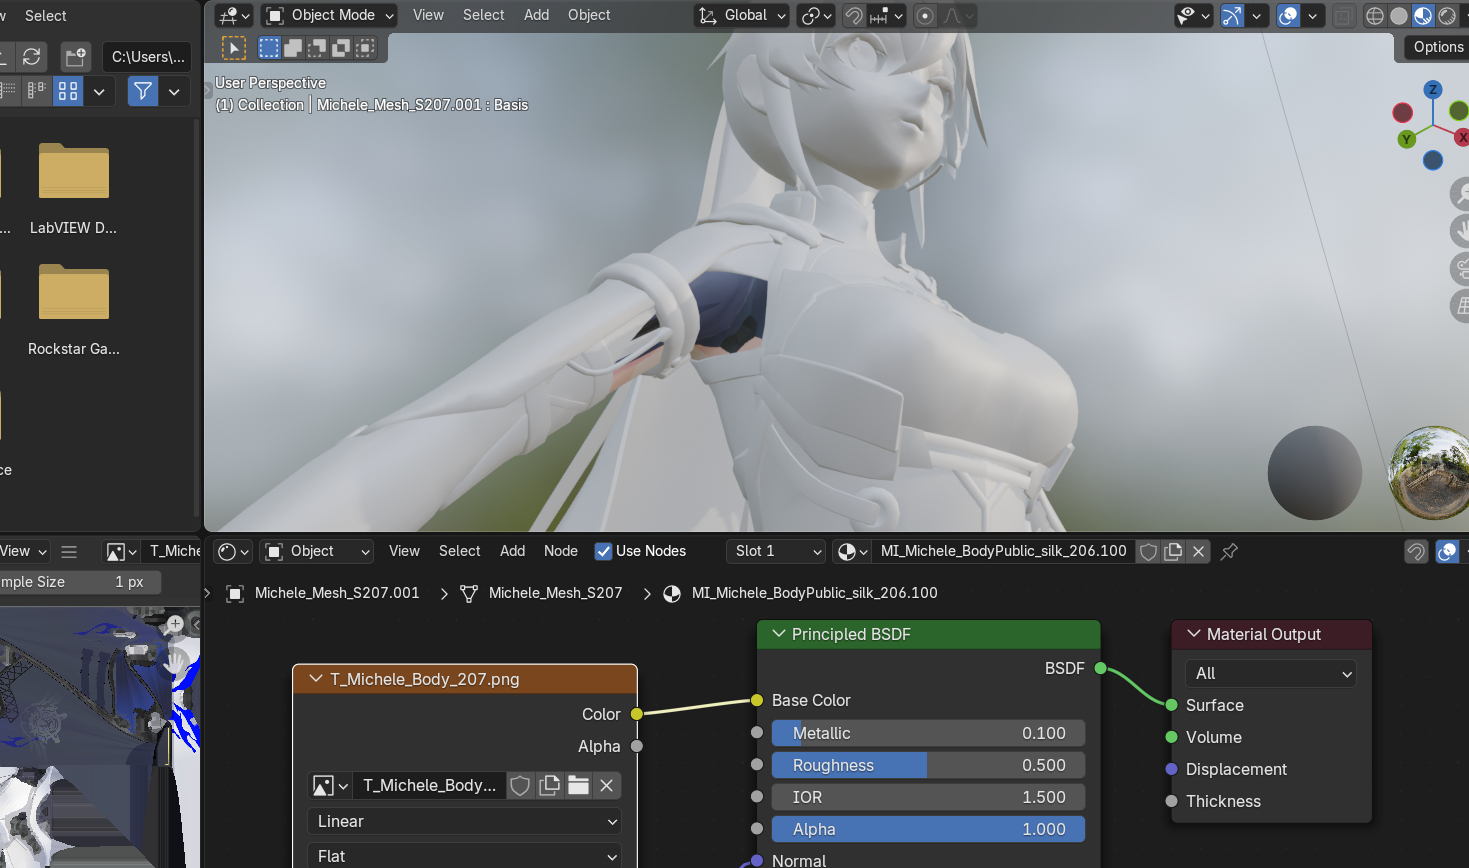Set selection mode to invert
This screenshot has width=1469, height=868.
tap(341, 48)
